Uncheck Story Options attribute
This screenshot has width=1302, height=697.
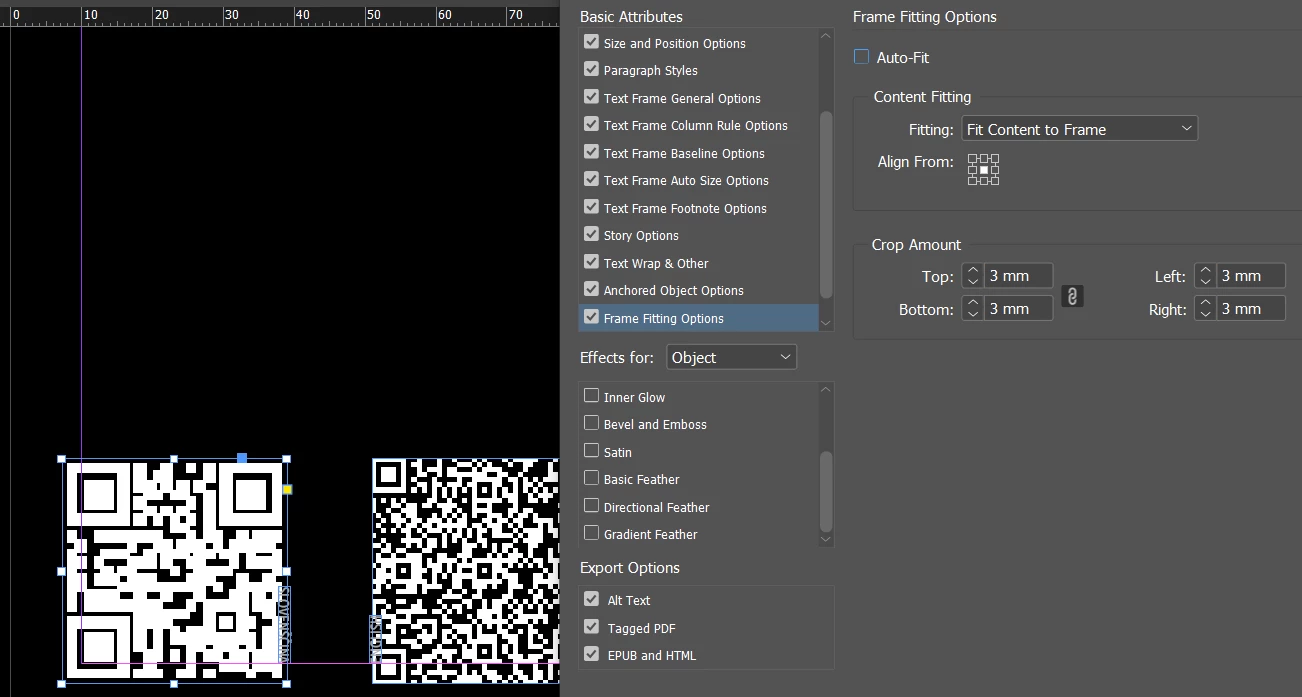point(592,235)
